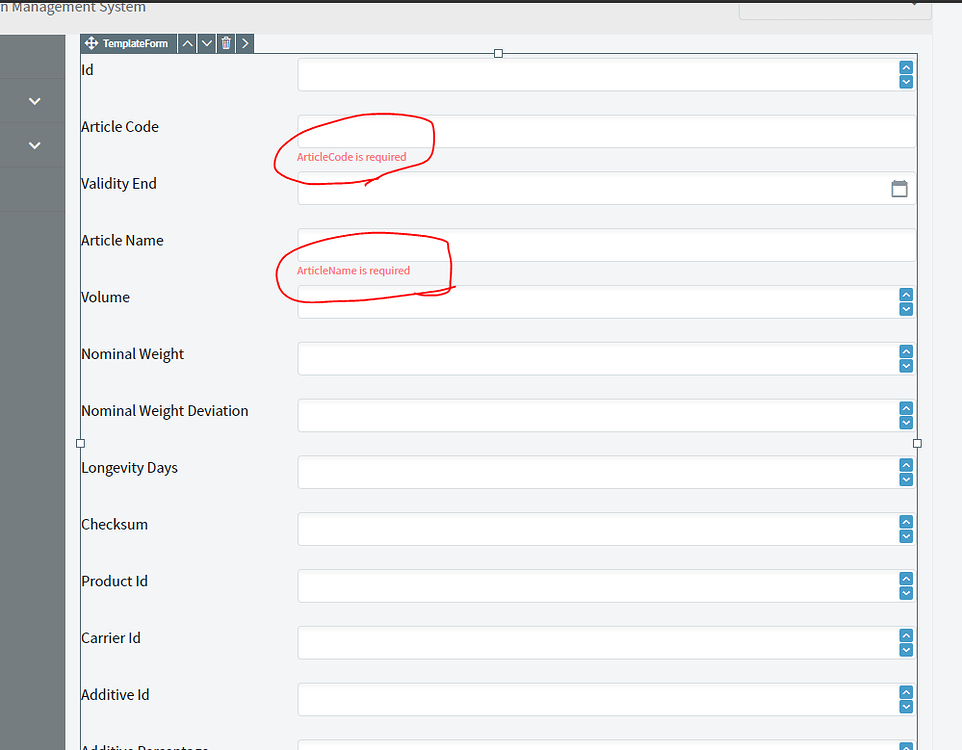
Task: Increment the Longevity Days value
Action: click(906, 464)
